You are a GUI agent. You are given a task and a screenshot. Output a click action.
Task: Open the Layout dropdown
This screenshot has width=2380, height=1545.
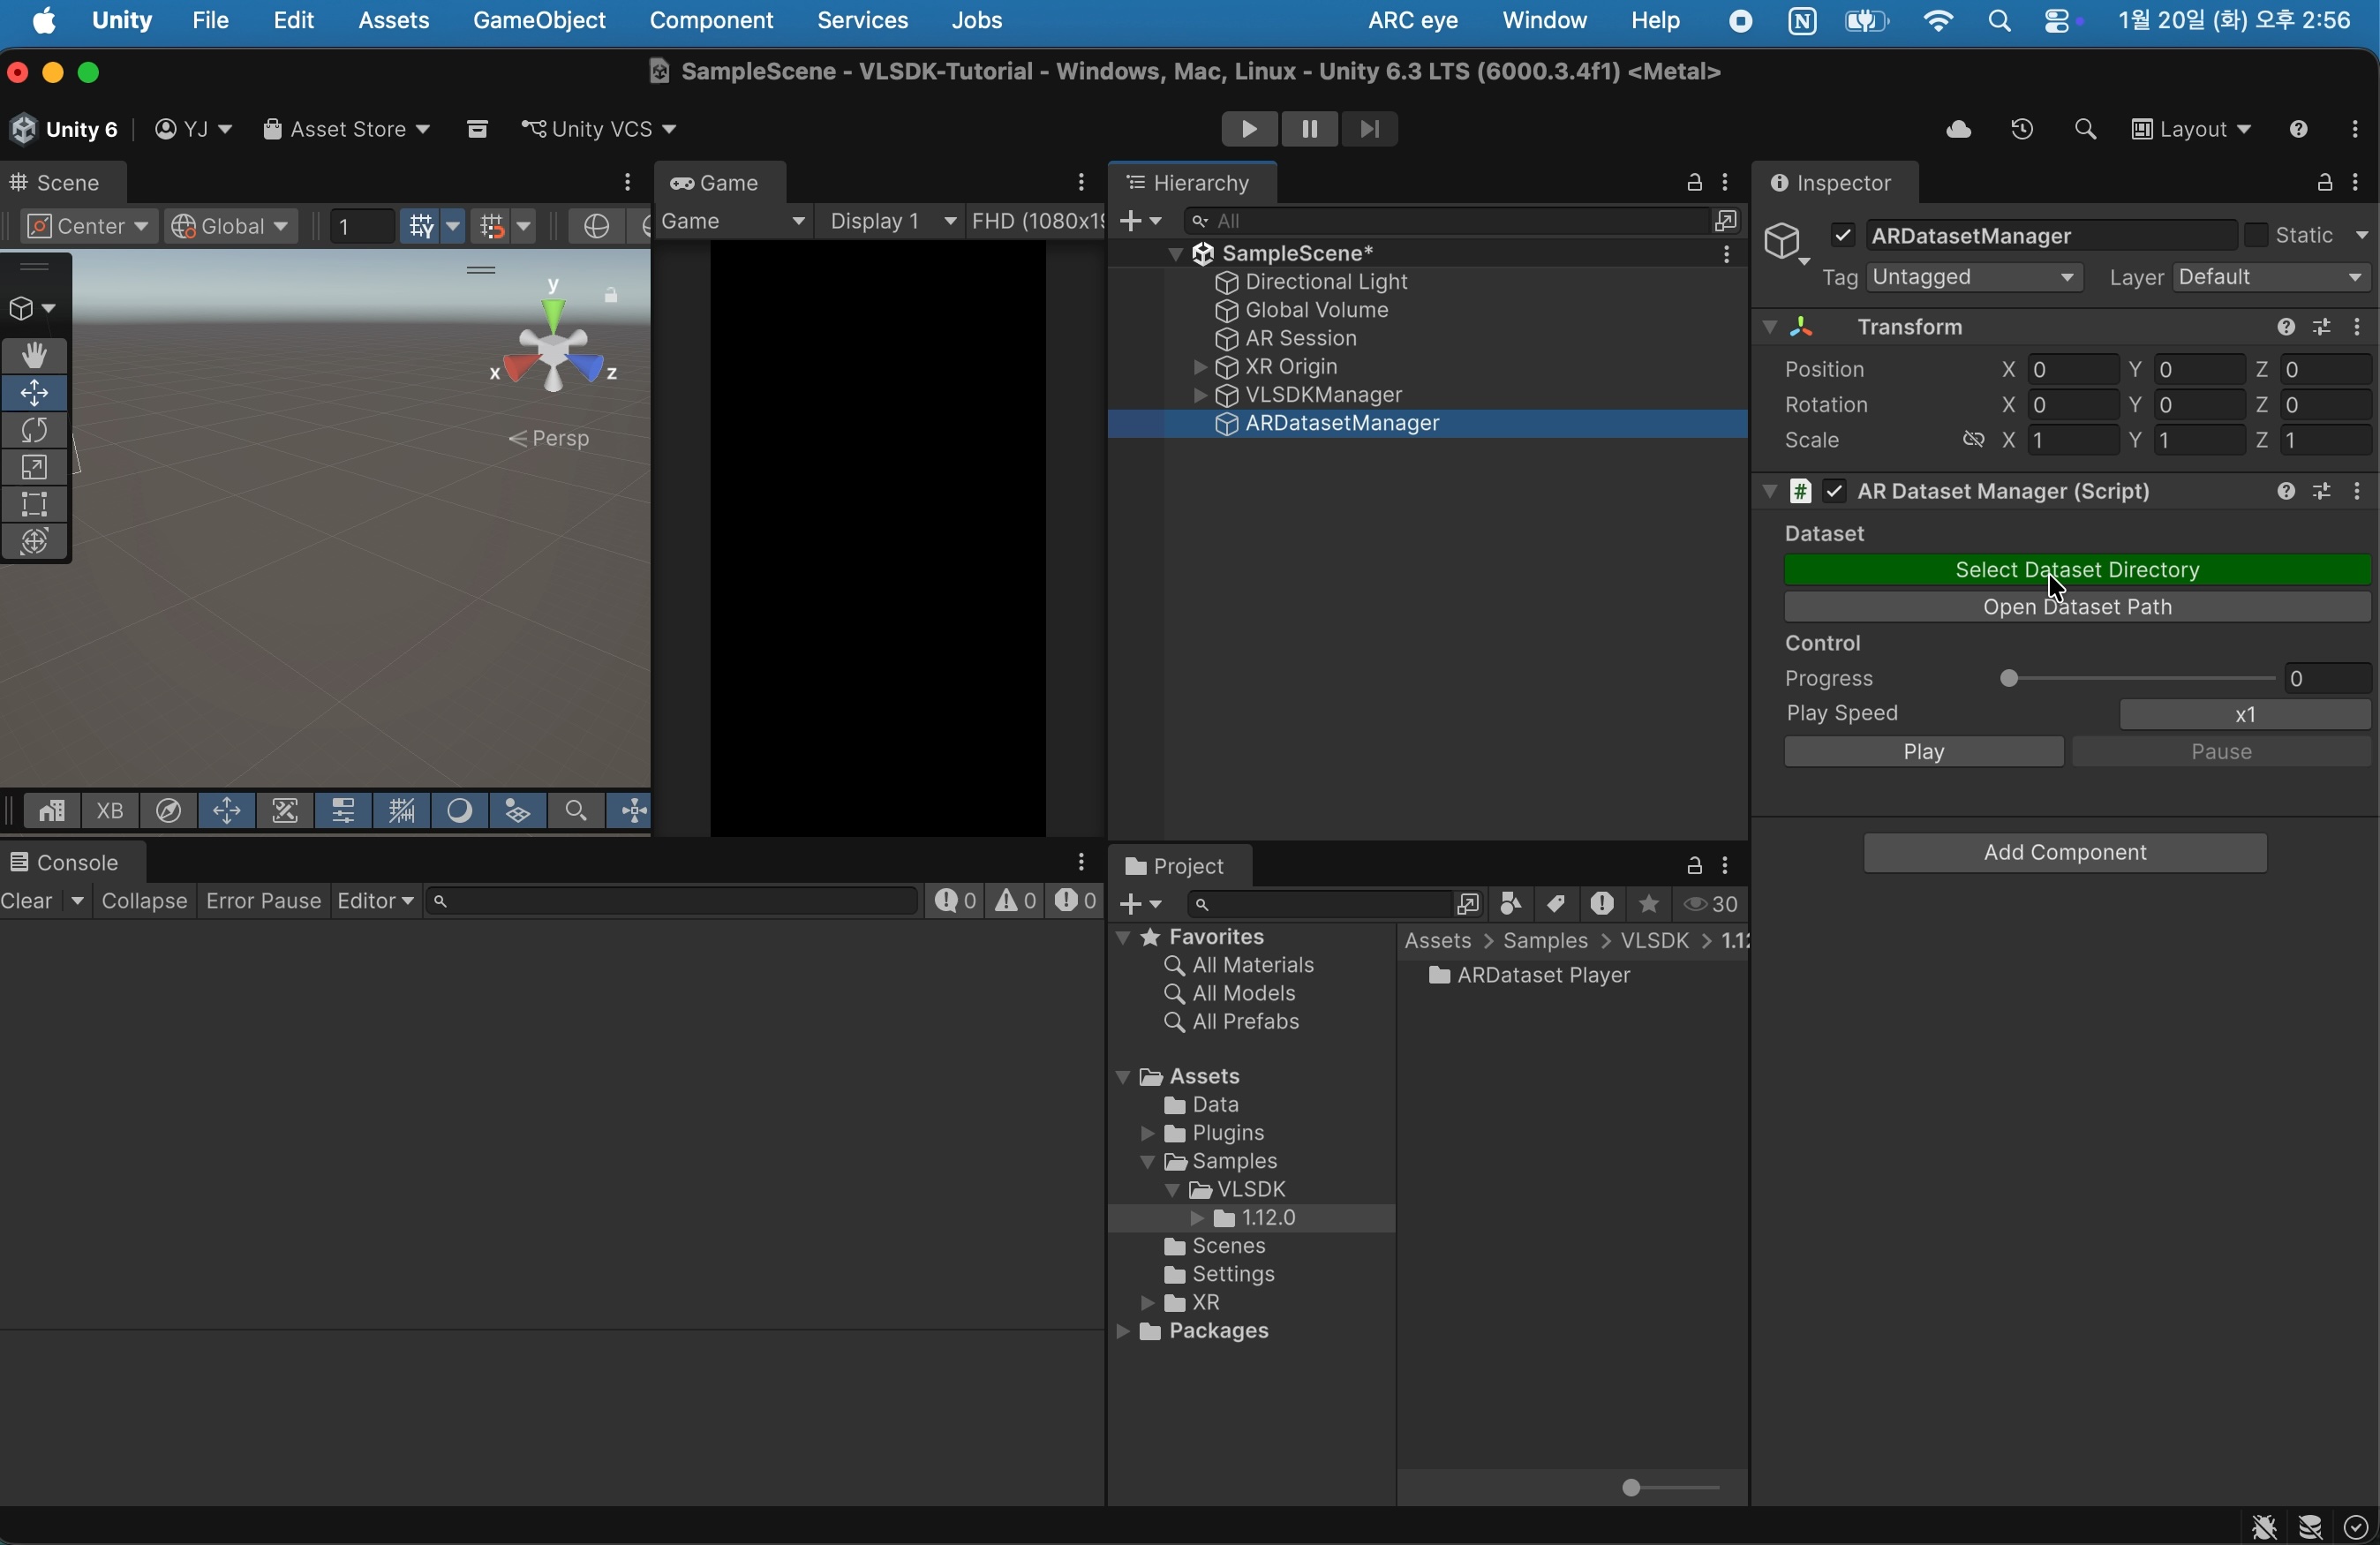2192,130
